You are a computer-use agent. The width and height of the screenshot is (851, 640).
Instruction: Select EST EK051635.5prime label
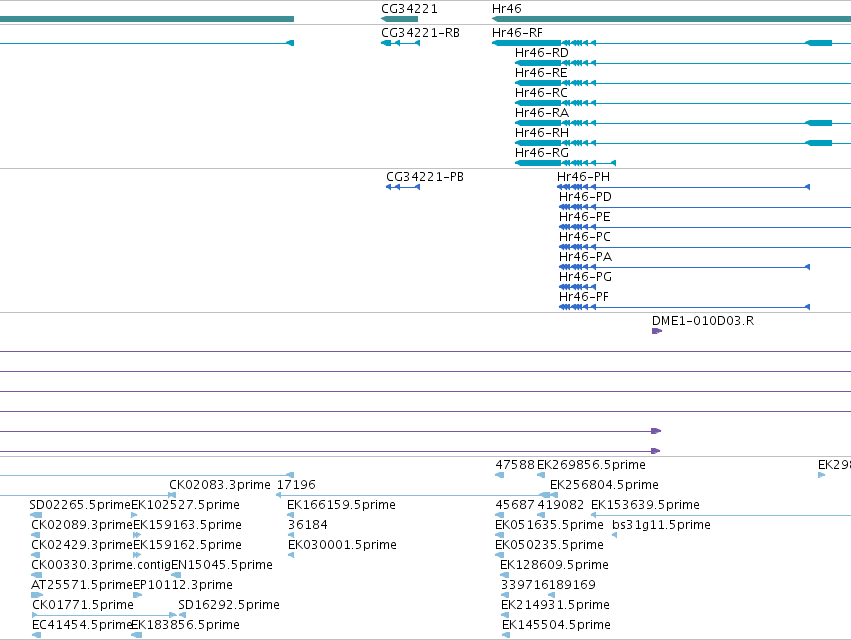pos(549,525)
